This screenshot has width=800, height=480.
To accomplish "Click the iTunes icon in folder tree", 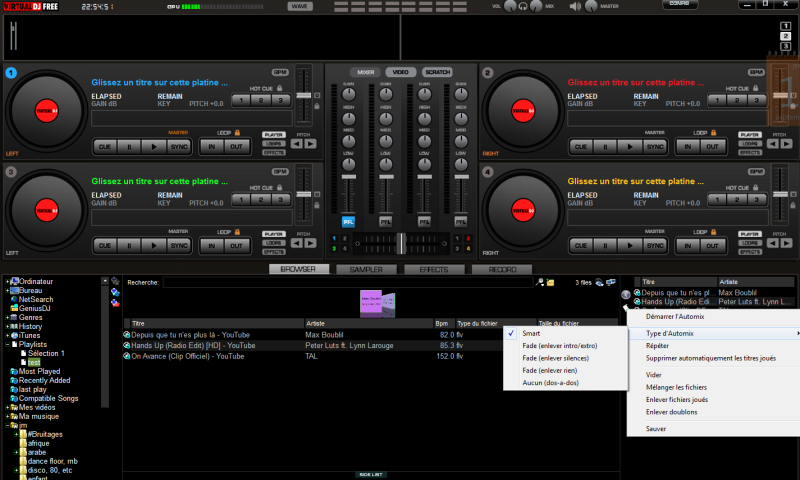I will point(13,335).
